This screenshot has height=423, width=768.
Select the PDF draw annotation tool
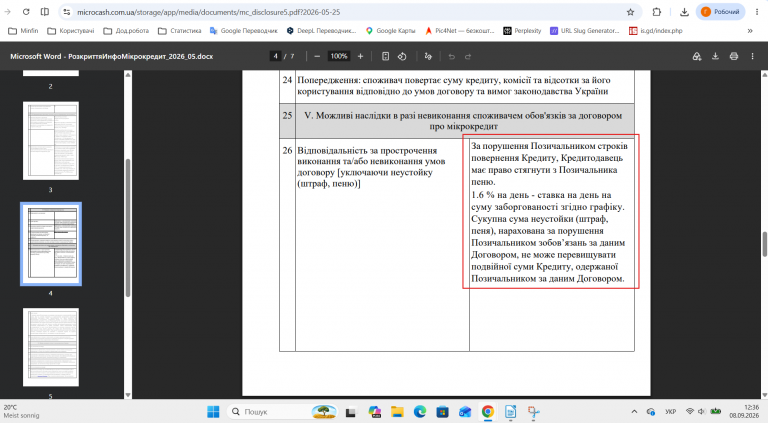pos(428,56)
